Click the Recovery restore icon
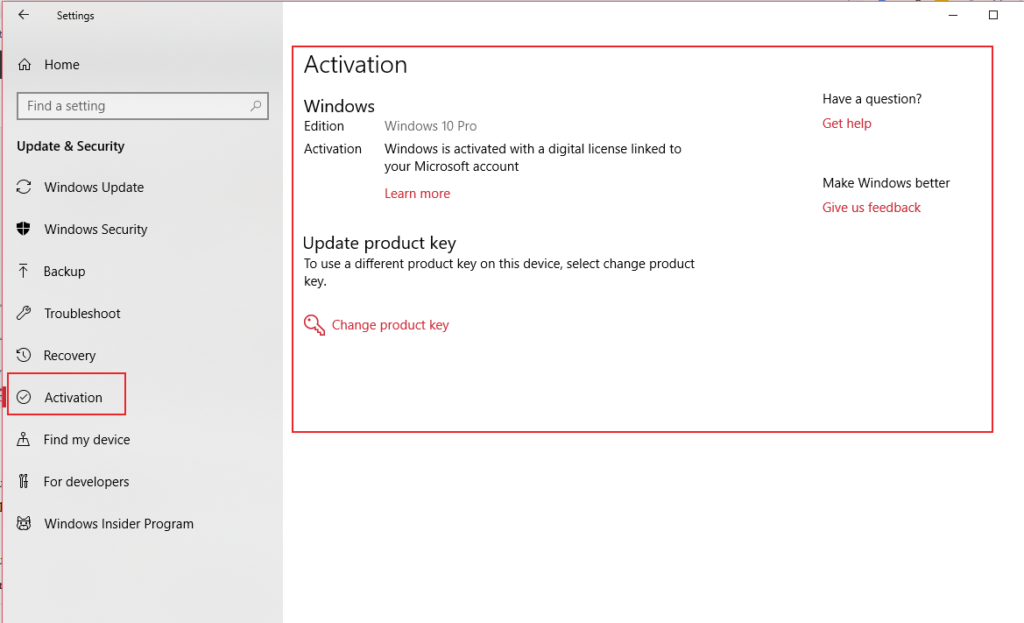 click(23, 355)
